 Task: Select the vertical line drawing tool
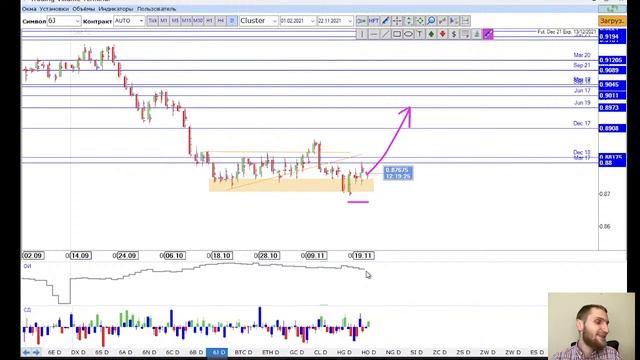[x=362, y=34]
